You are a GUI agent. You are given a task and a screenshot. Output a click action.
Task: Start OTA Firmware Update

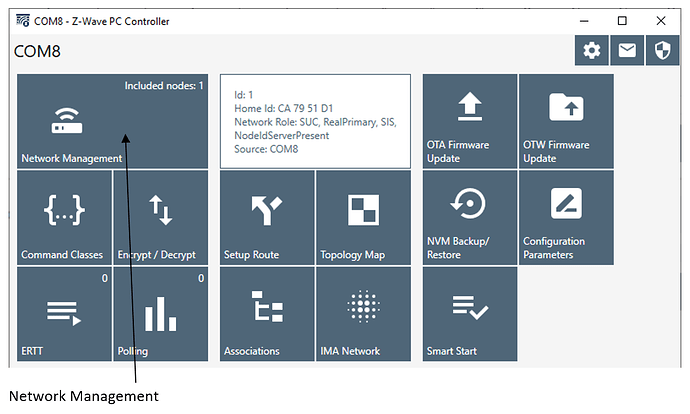point(470,121)
